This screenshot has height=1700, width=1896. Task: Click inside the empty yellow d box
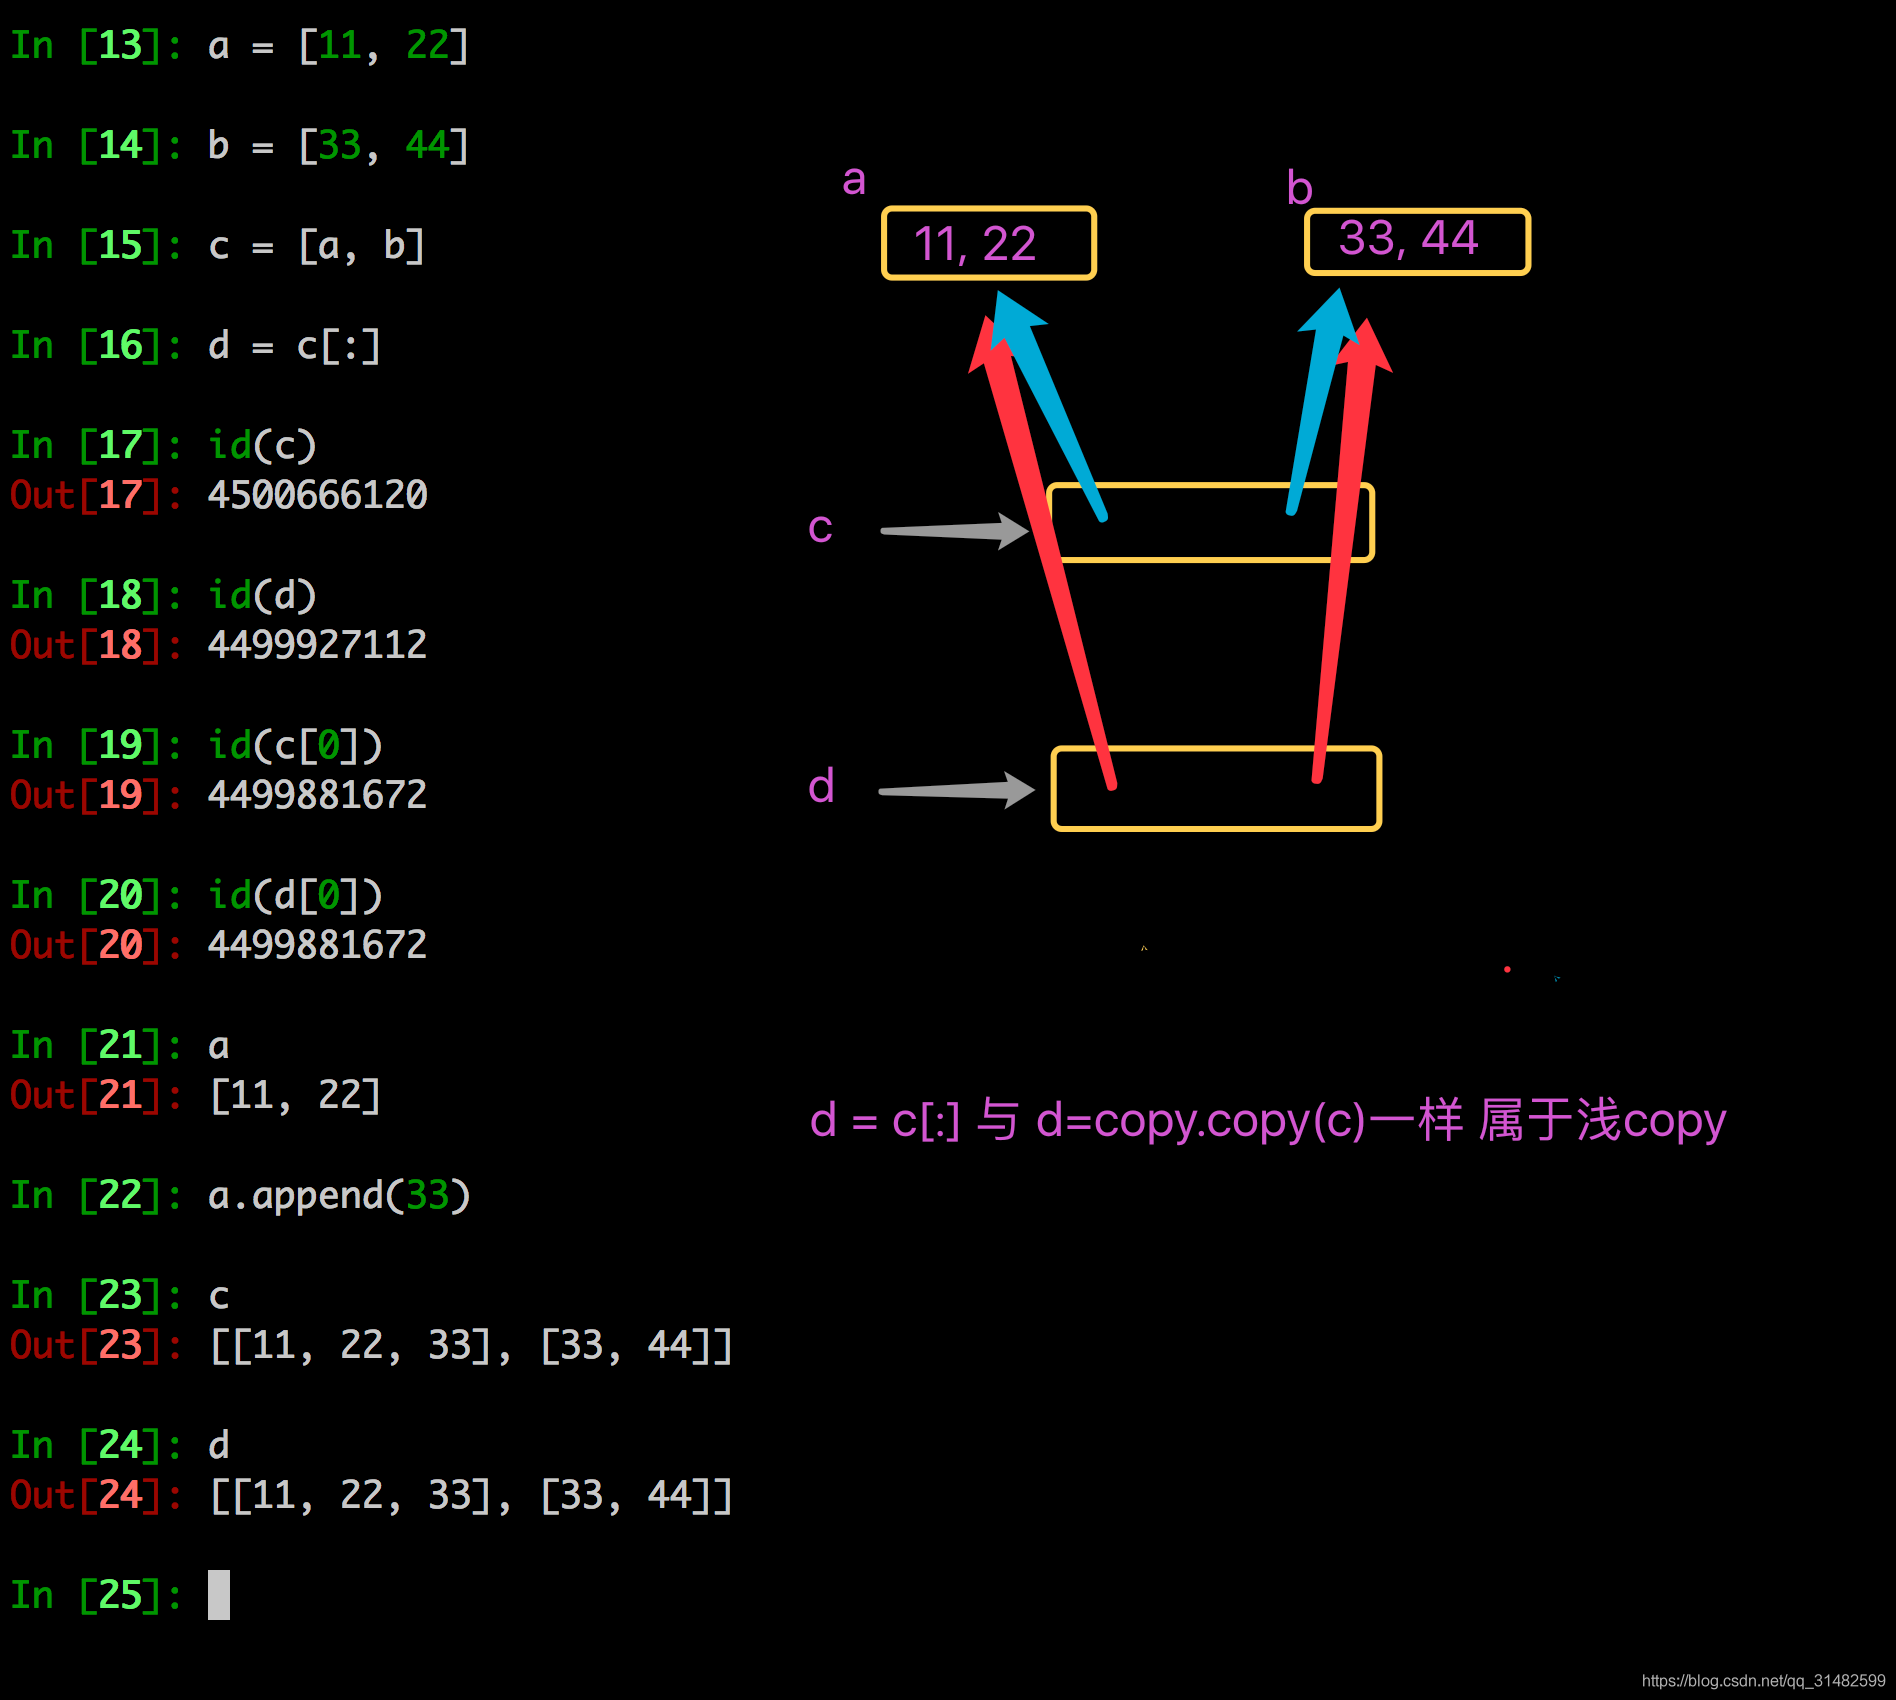pos(1215,790)
